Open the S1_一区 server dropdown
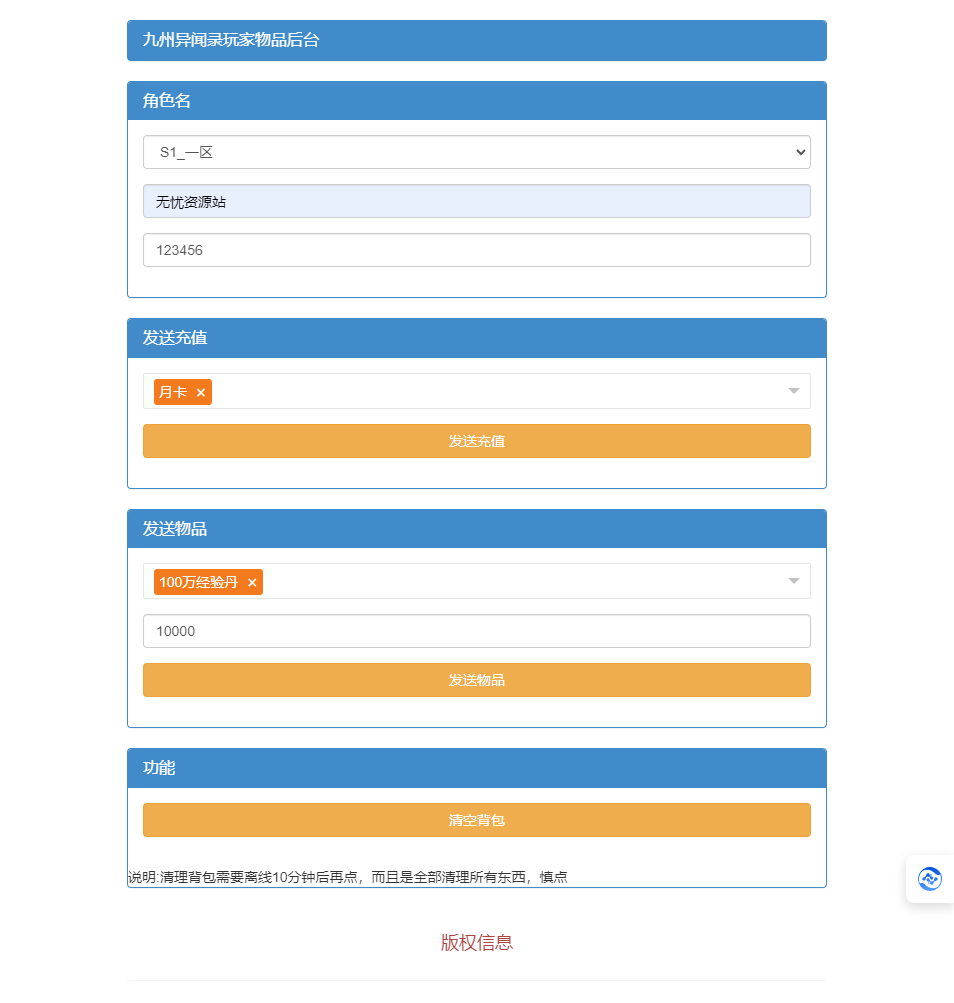The height and width of the screenshot is (1003, 954). tap(477, 152)
